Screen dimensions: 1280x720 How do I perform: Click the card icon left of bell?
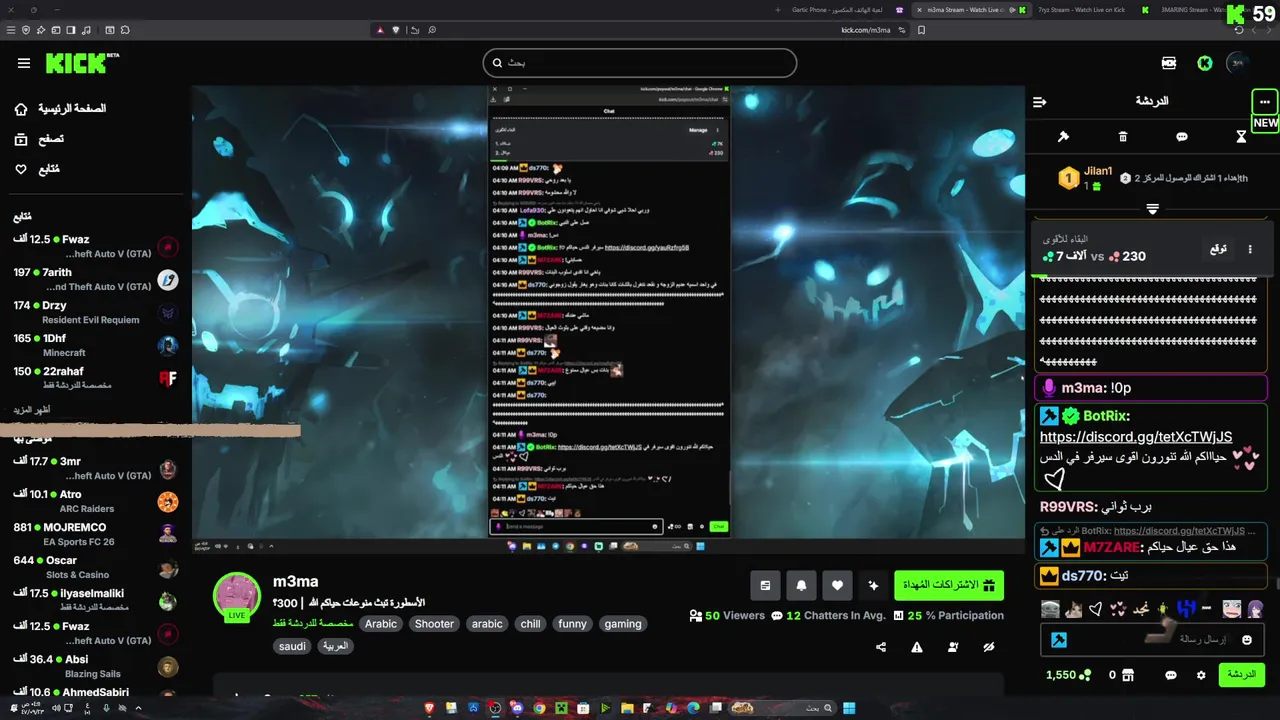click(x=765, y=585)
